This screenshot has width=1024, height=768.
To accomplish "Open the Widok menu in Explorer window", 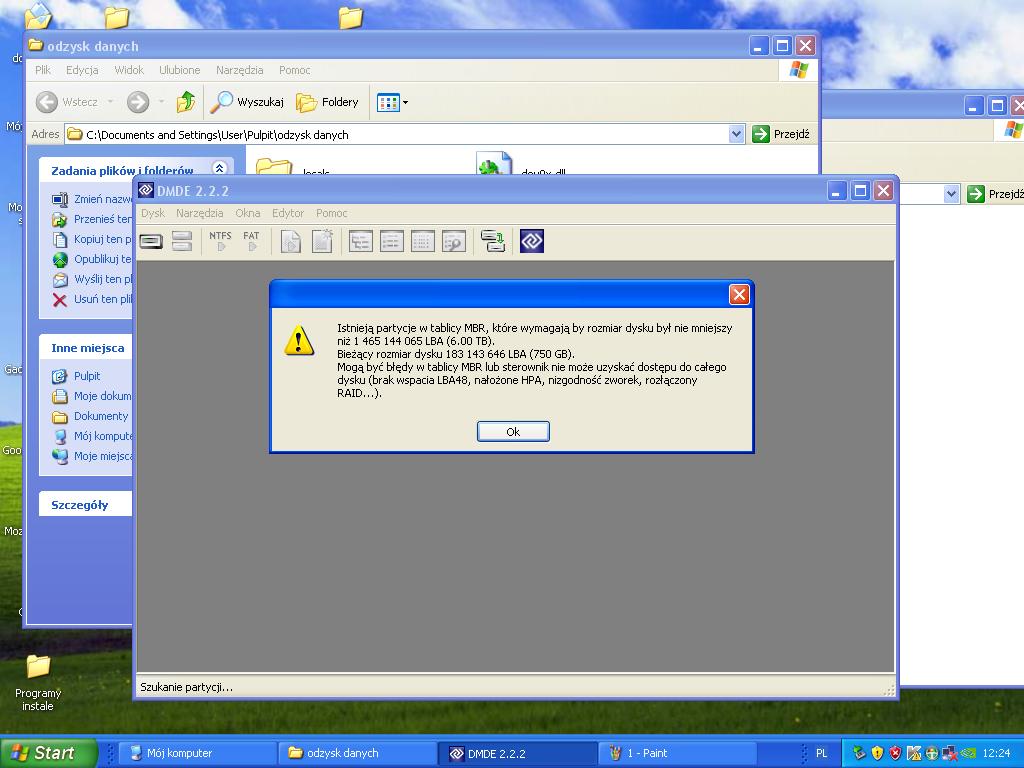I will coord(129,70).
